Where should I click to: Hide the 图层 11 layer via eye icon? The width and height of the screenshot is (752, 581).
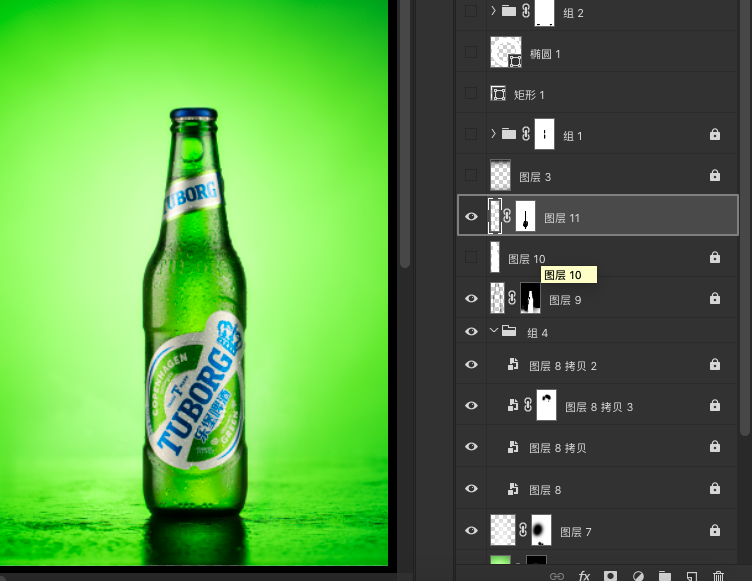pos(471,216)
